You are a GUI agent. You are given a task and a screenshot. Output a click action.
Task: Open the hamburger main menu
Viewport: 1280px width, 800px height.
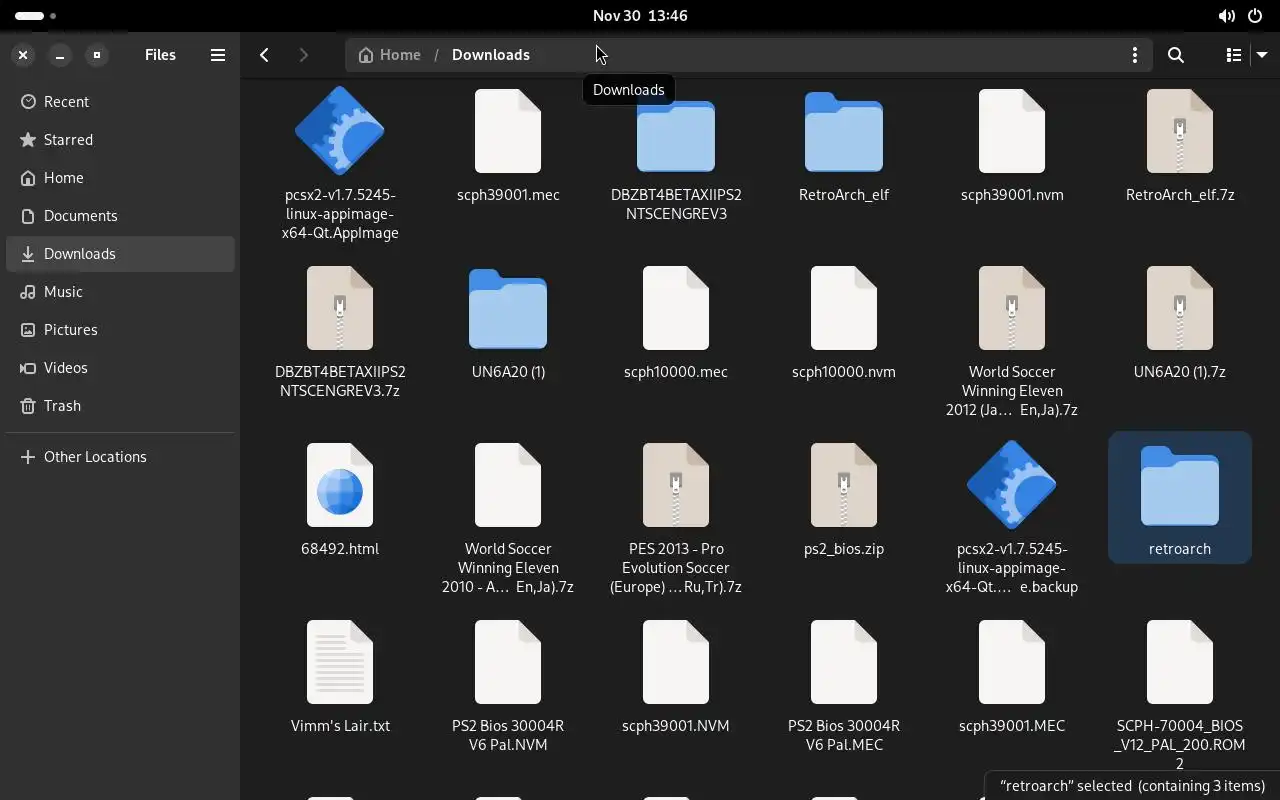217,55
